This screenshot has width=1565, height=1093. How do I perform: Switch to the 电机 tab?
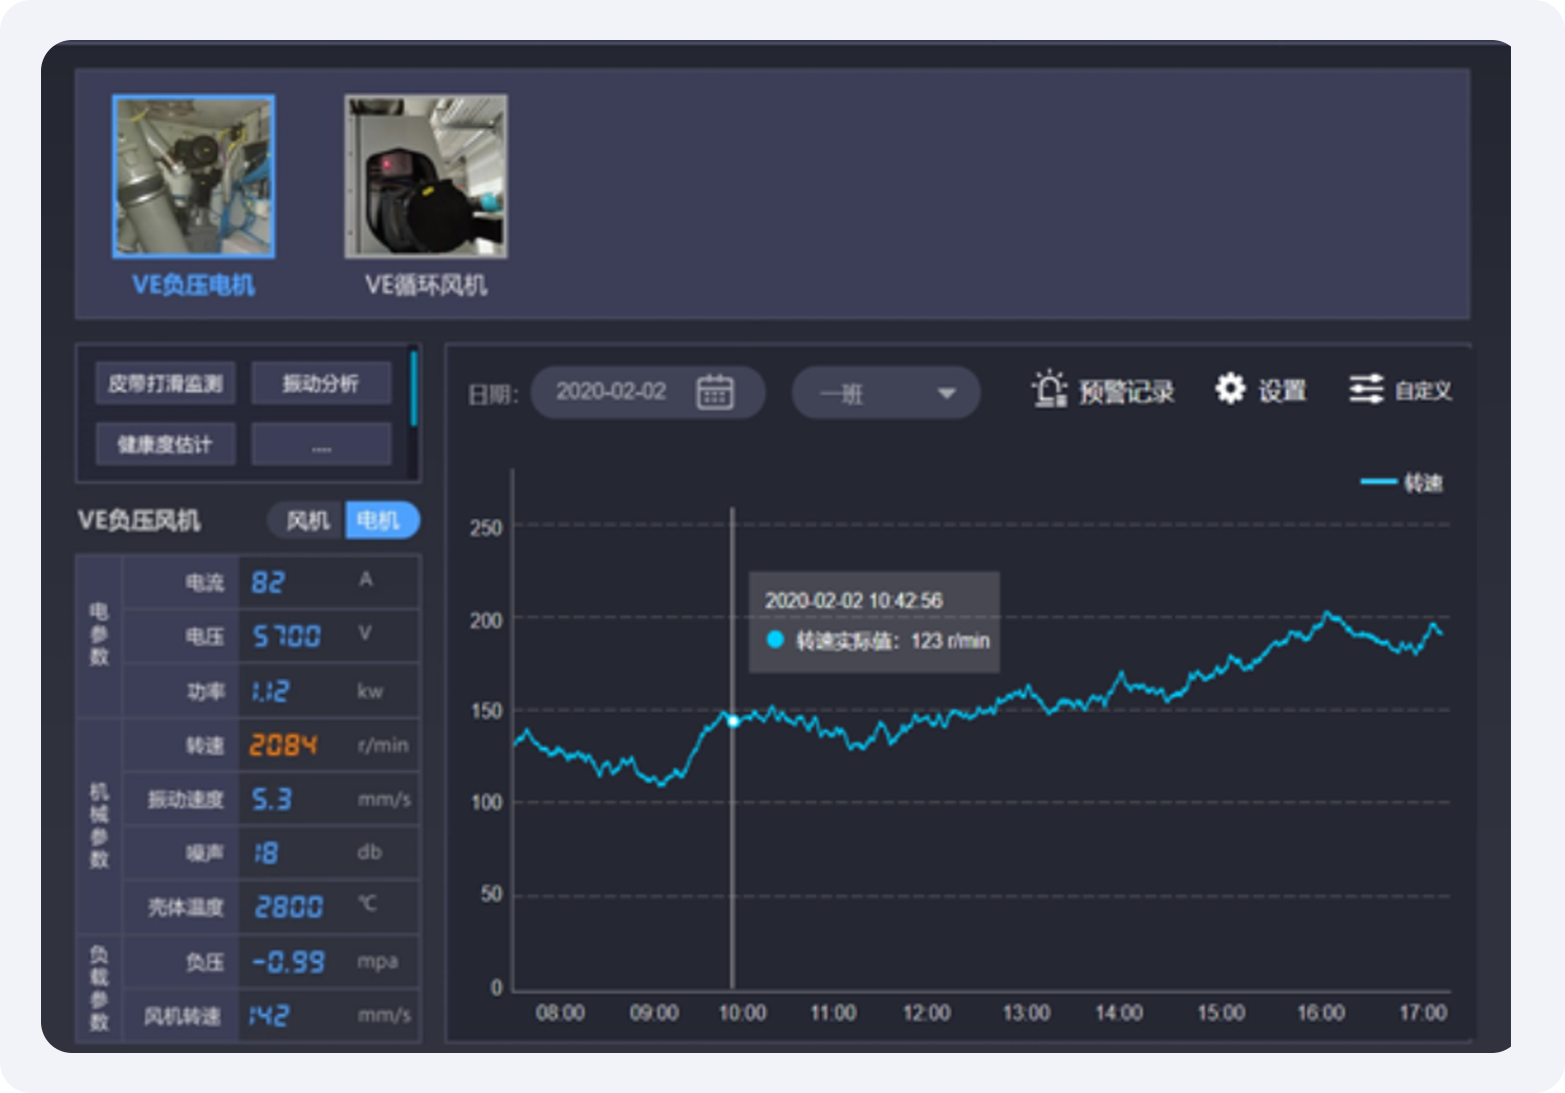pyautogui.click(x=380, y=520)
